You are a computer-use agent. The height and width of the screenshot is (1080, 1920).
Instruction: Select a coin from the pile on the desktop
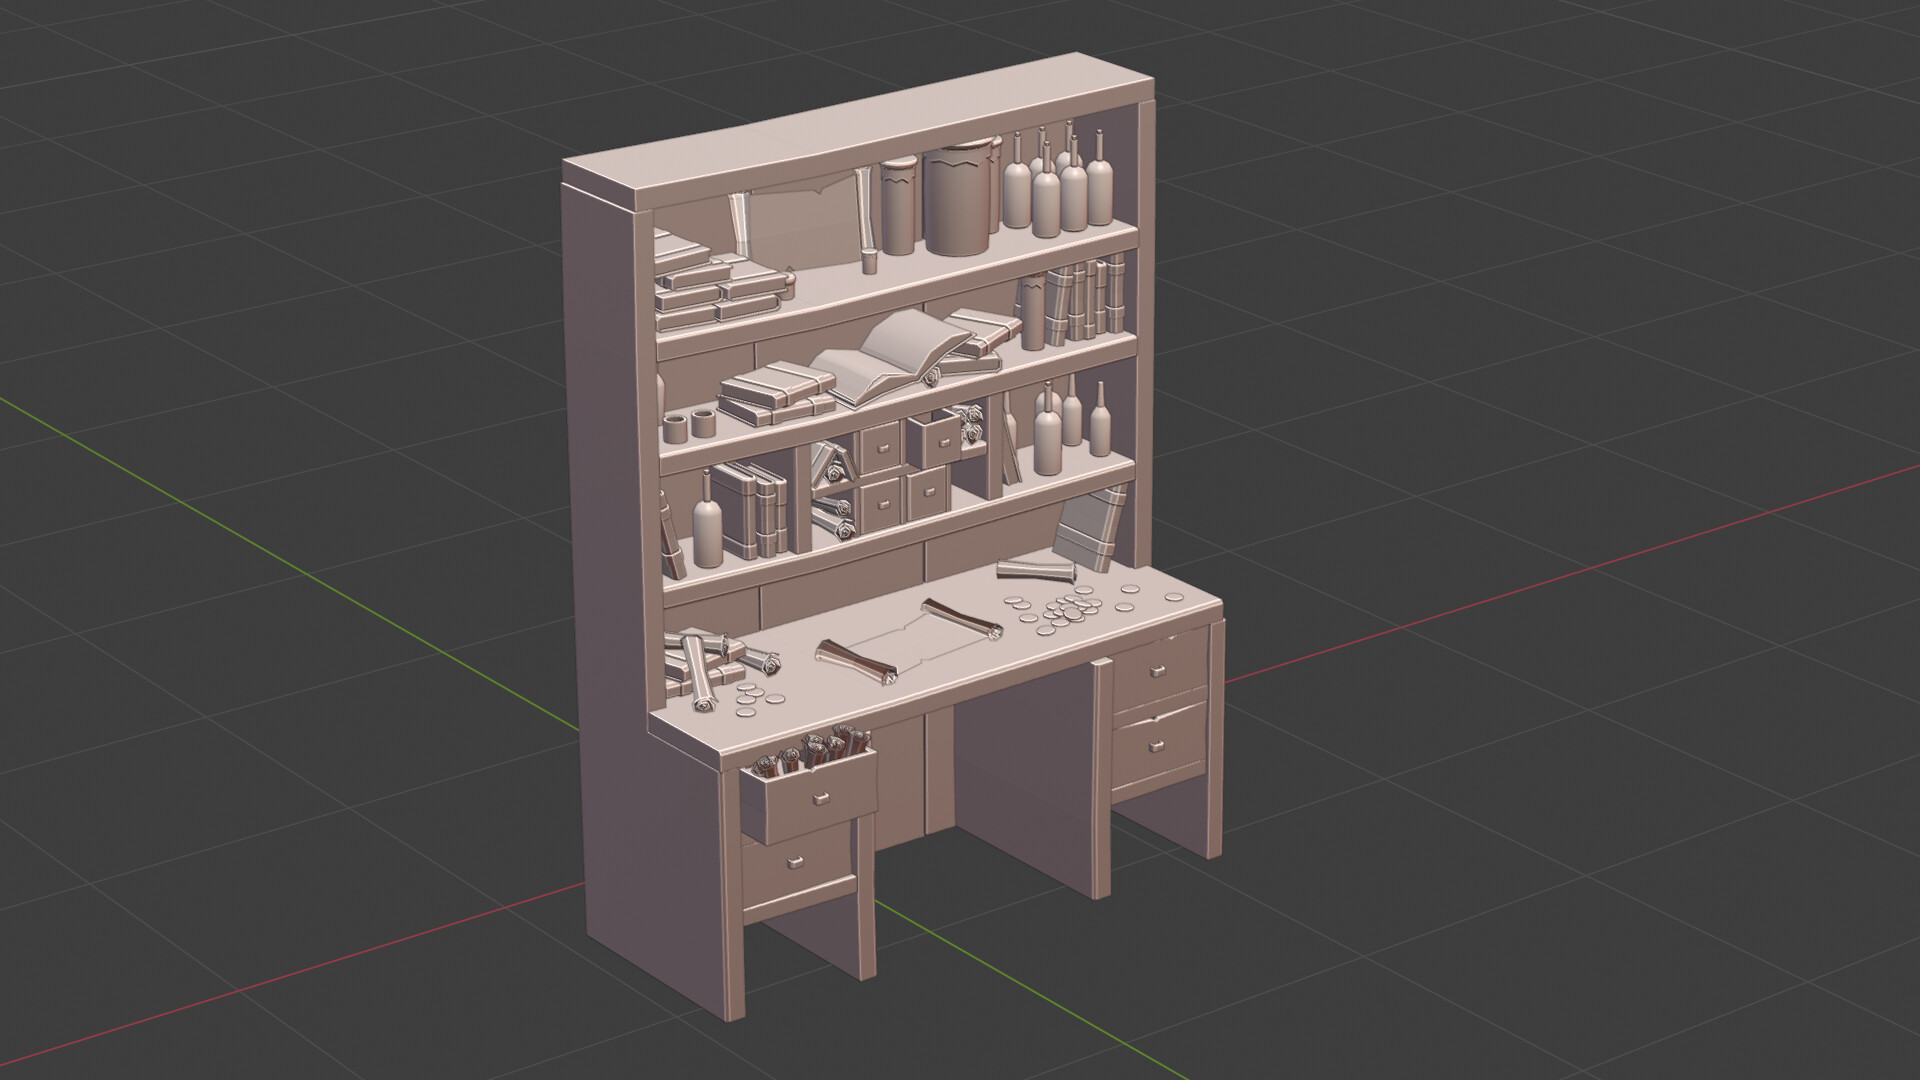1070,610
